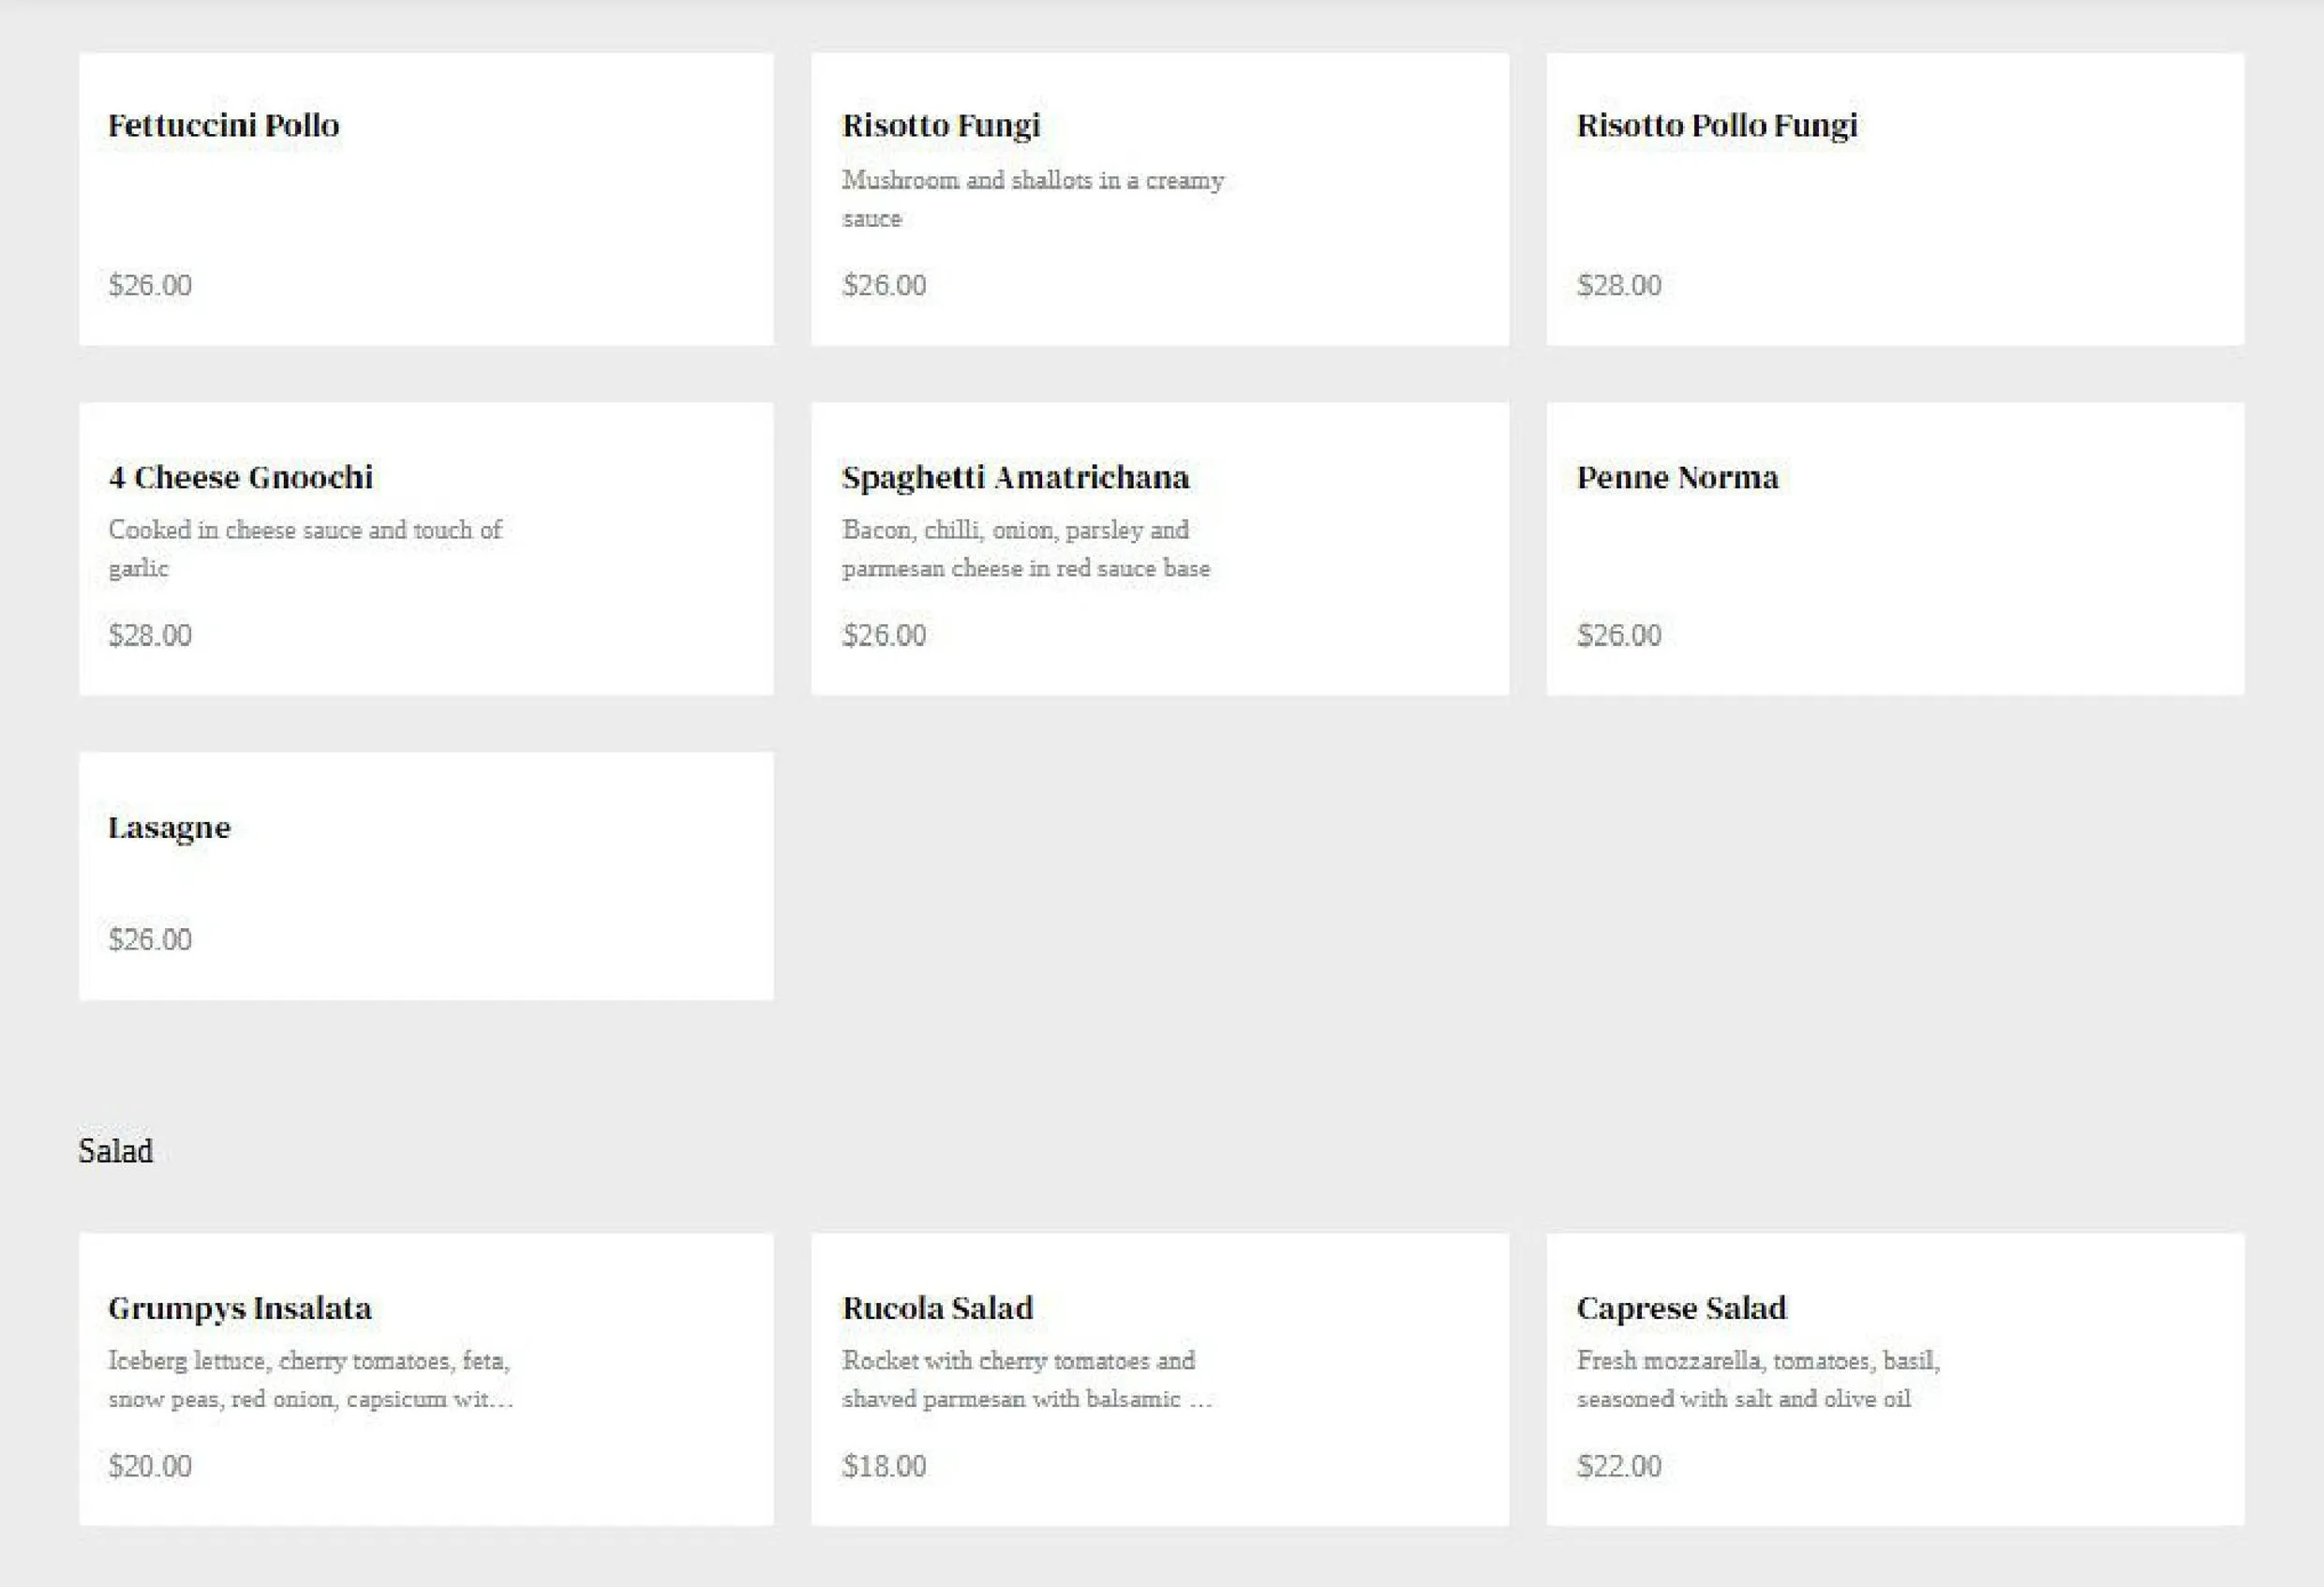Click the Spaghetti Amatrichana ingredients description
The width and height of the screenshot is (2324, 1587).
(1026, 549)
